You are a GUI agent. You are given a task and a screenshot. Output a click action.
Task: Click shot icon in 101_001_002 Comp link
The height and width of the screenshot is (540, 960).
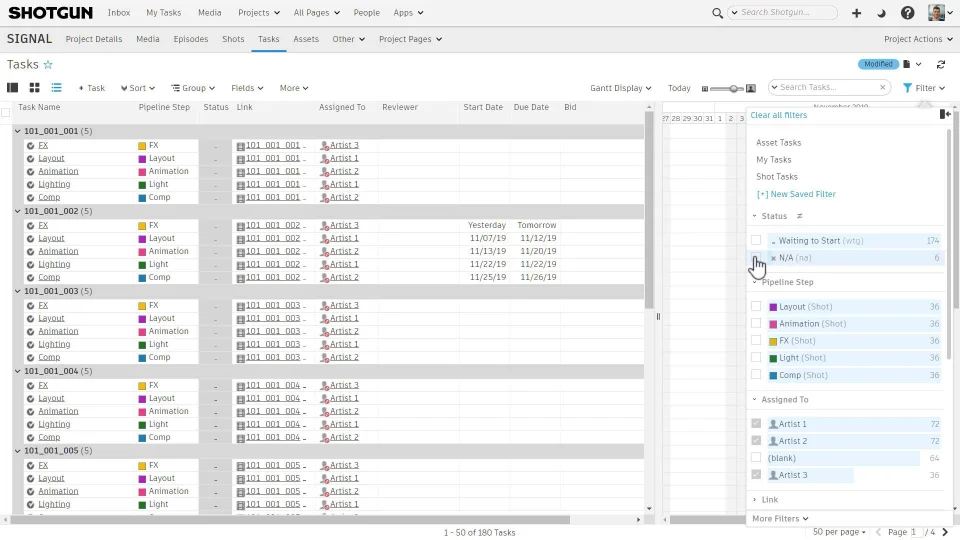click(241, 278)
